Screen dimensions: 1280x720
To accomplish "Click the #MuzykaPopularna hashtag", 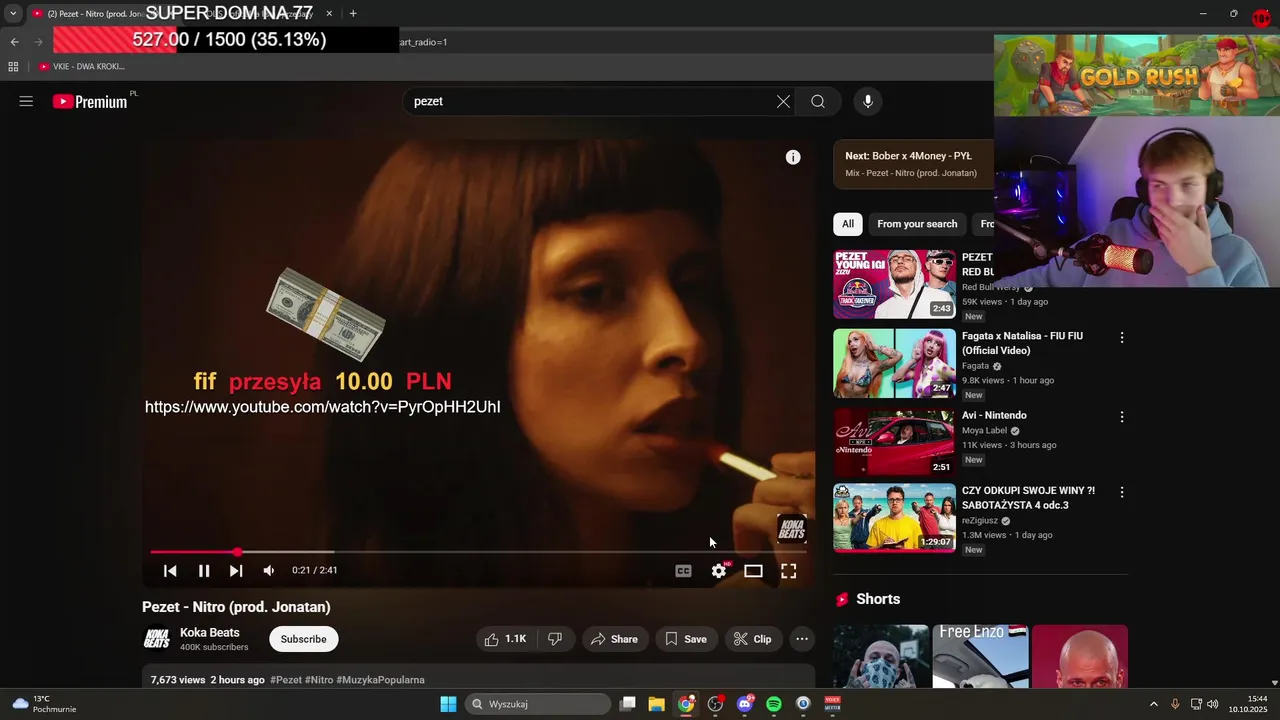I will click(x=380, y=680).
